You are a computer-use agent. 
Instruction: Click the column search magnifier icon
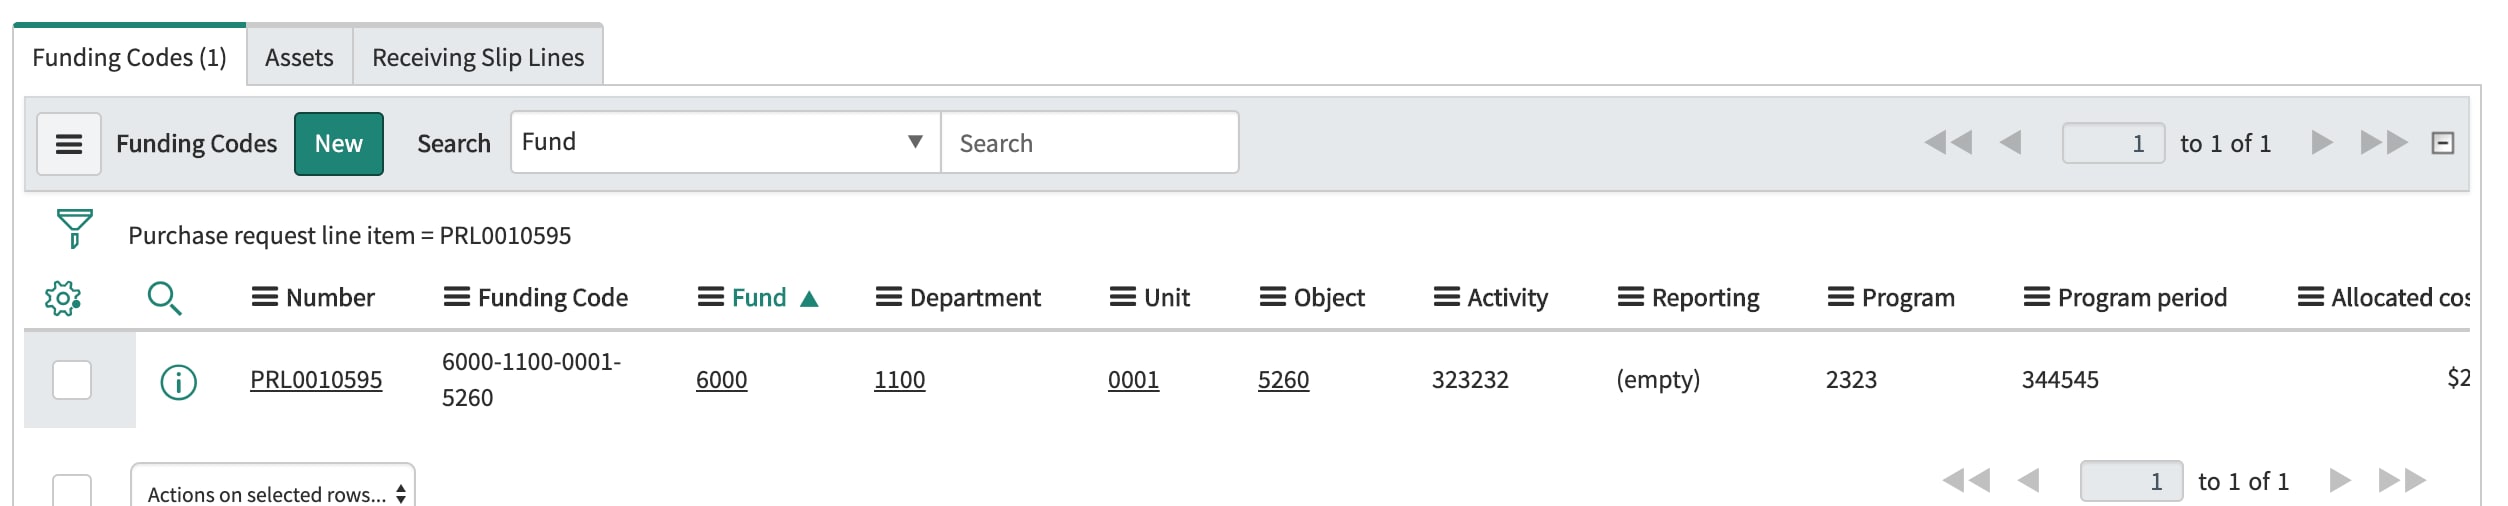pos(164,298)
